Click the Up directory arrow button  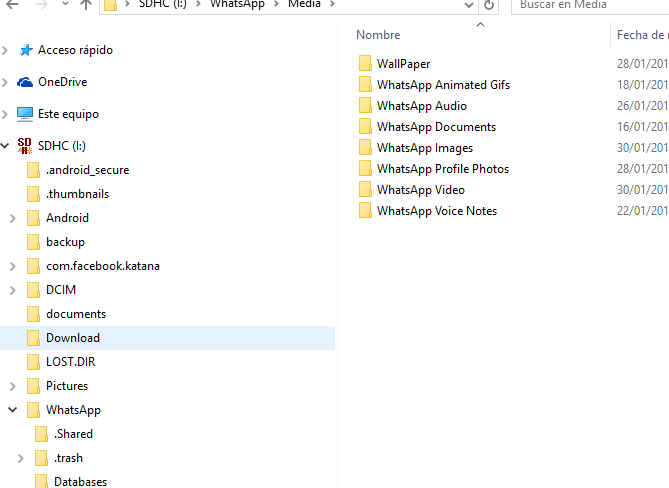[x=85, y=5]
